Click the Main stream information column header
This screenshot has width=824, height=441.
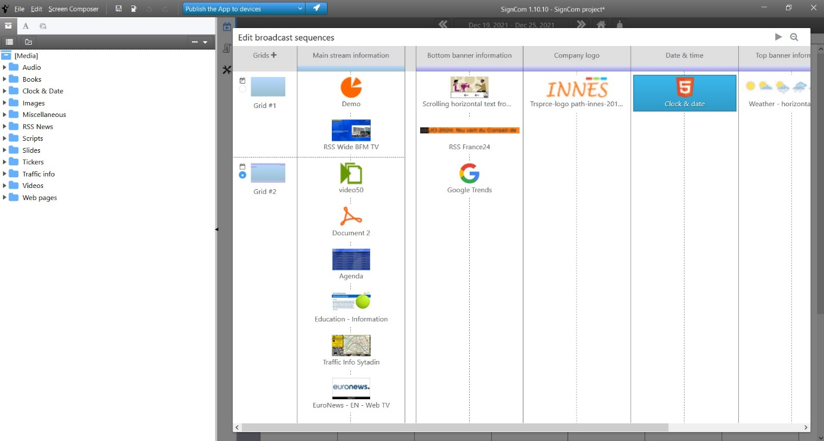[x=351, y=55]
